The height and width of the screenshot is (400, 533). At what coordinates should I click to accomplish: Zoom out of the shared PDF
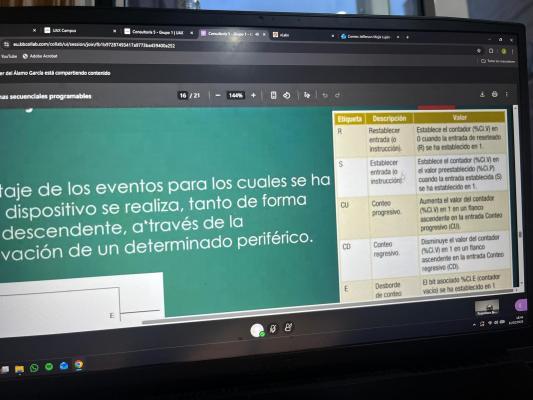[x=218, y=95]
